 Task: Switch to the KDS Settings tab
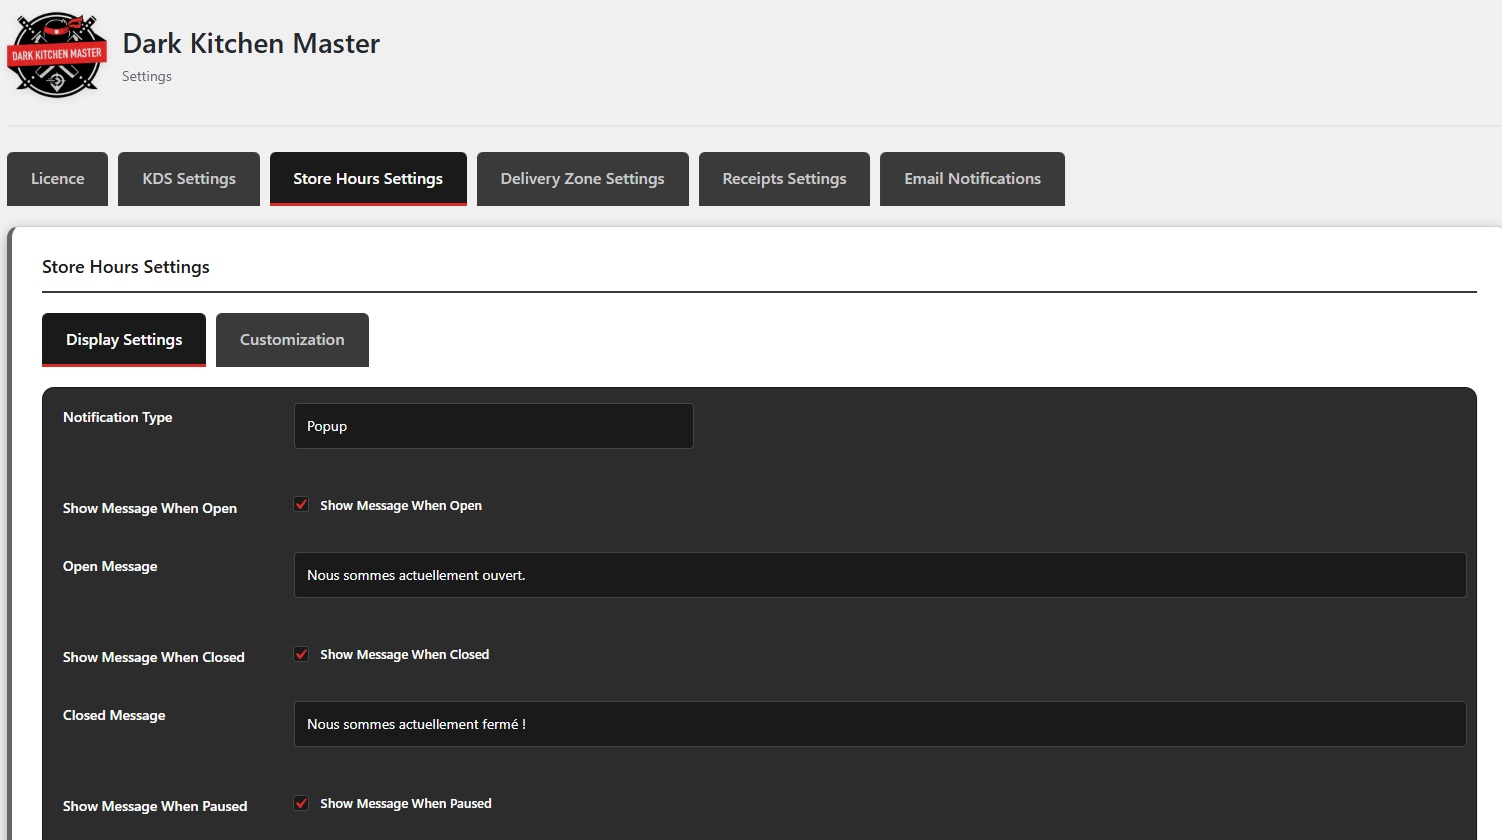[189, 179]
